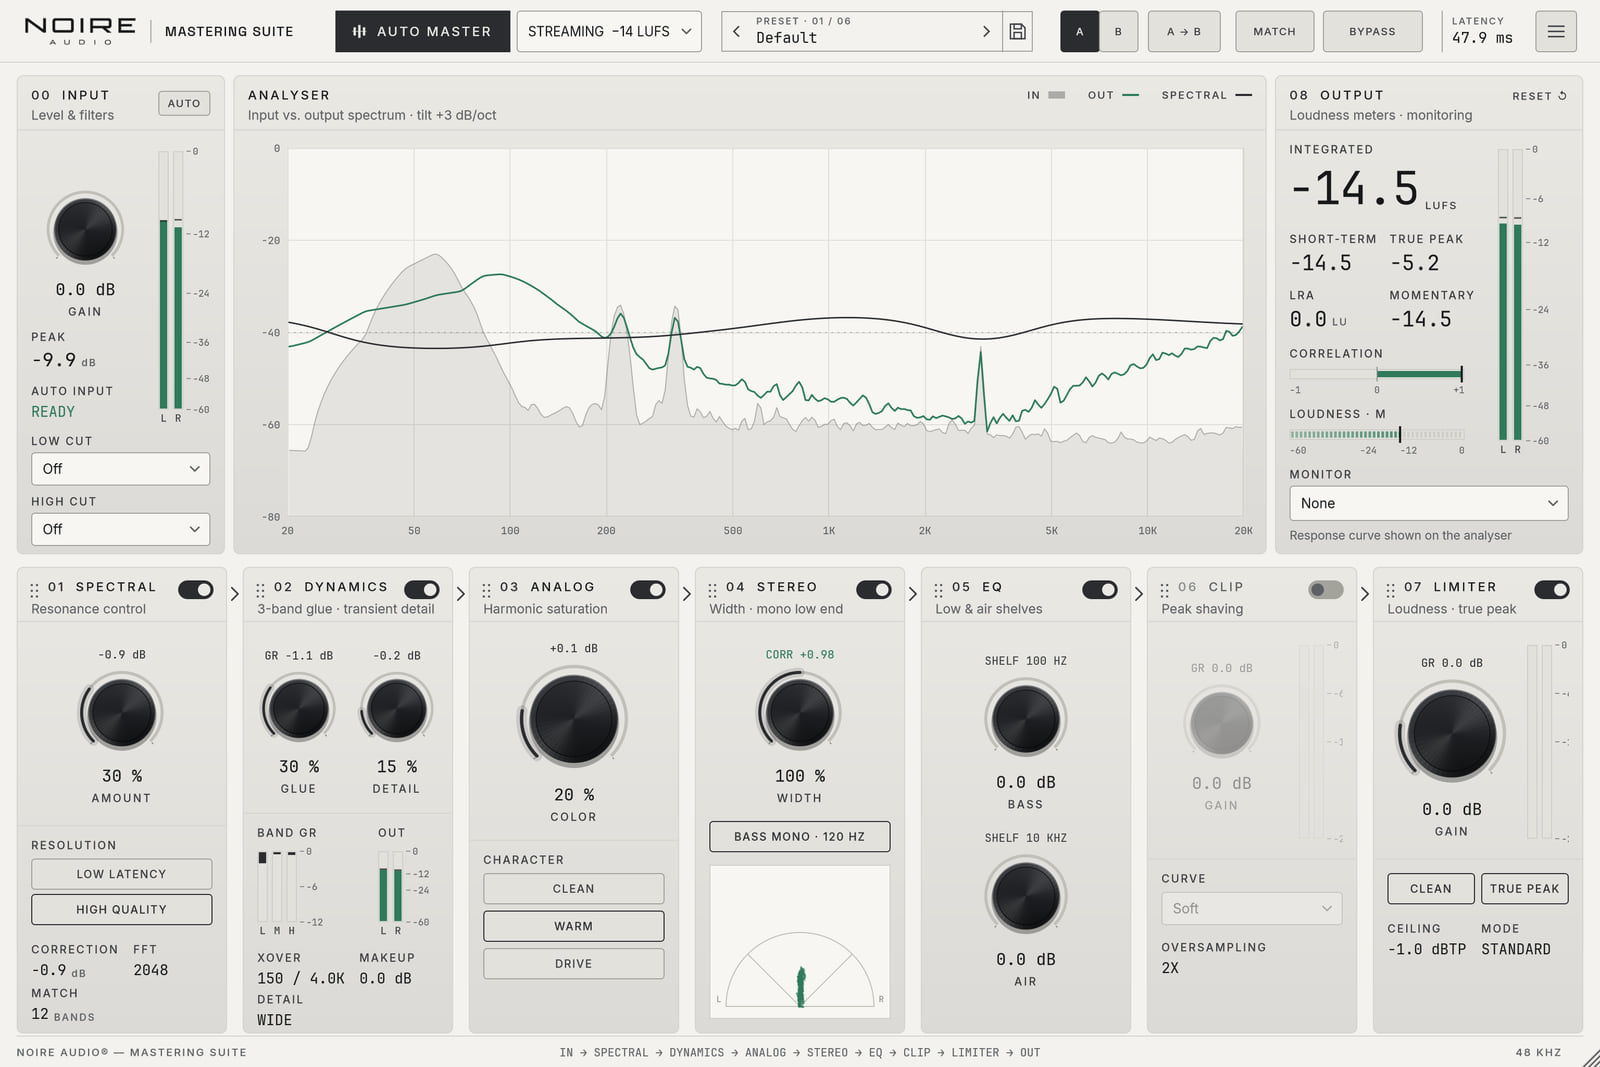The image size is (1600, 1067).
Task: Select the Clean character mode
Action: 574,889
